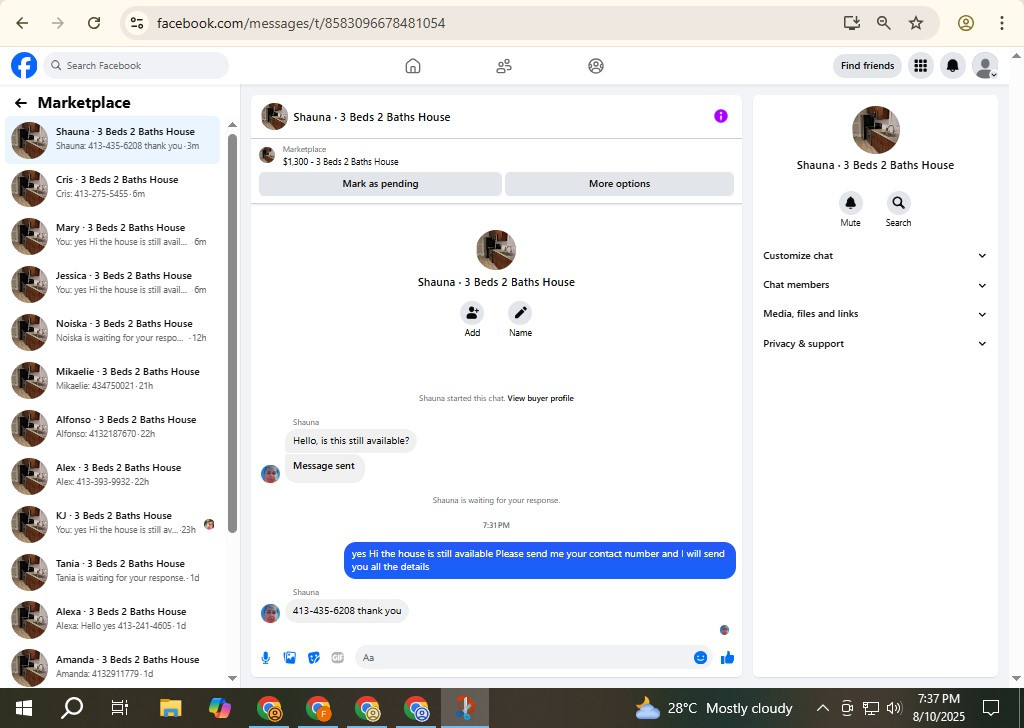Open Jessica conversation in list
Screen dimensions: 1024x728
coord(112,283)
